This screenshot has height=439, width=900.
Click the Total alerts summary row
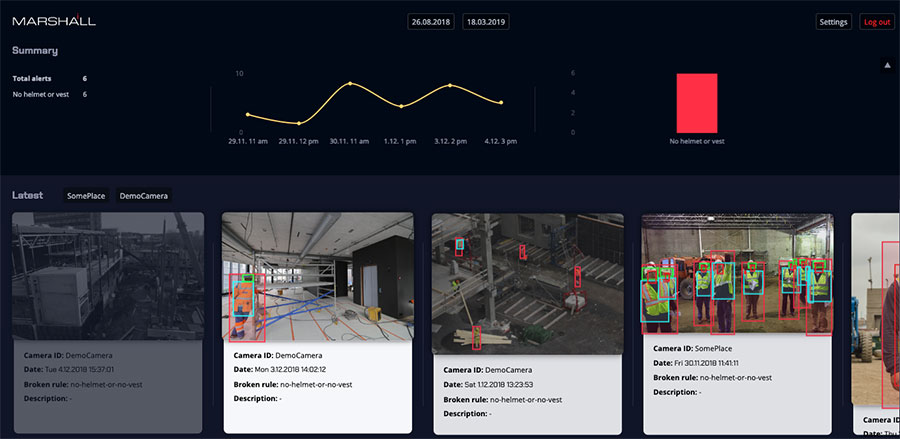pos(50,79)
